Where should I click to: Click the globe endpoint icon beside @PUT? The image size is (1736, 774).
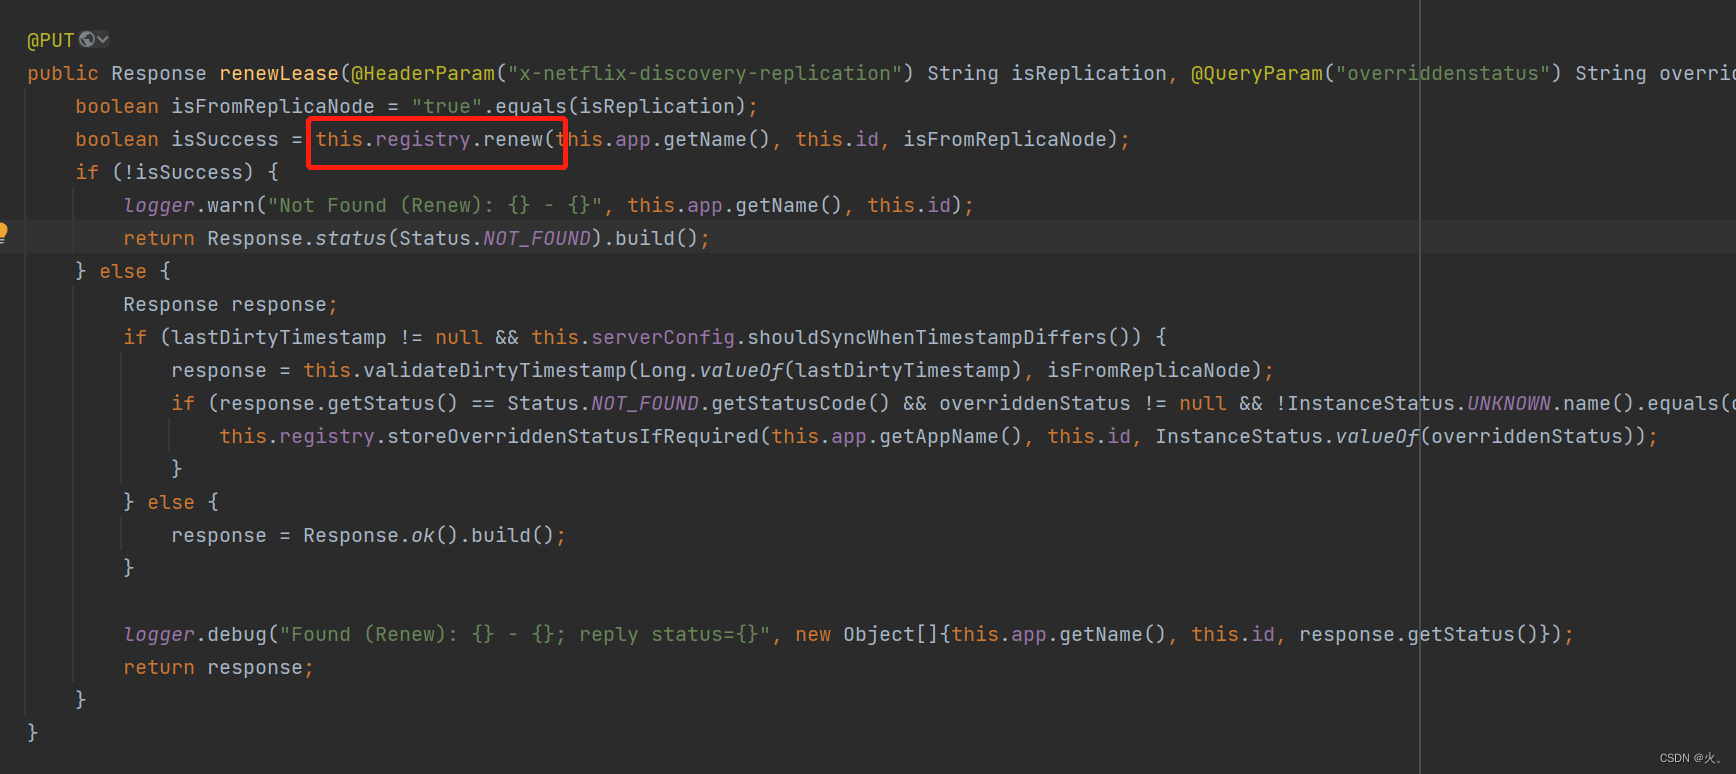coord(87,39)
